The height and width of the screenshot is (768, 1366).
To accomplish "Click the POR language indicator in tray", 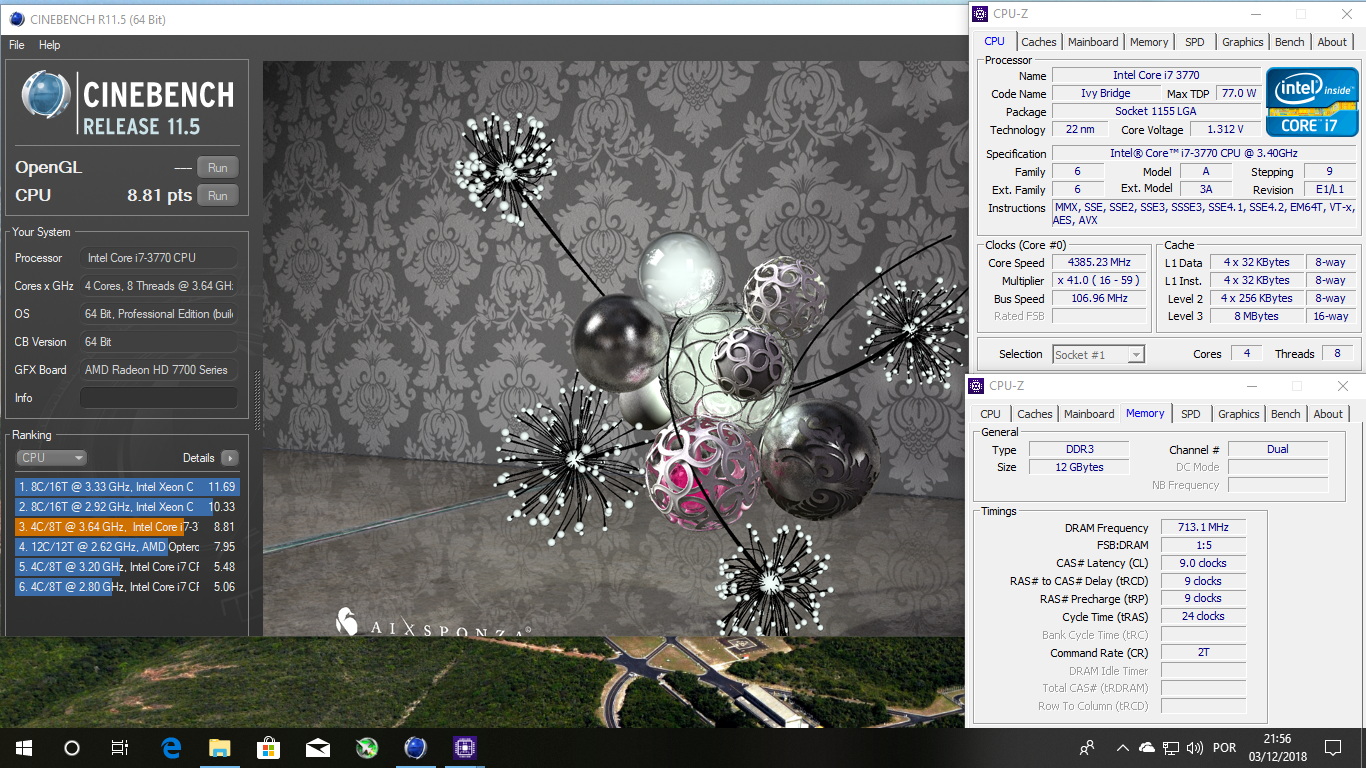I will click(1223, 748).
